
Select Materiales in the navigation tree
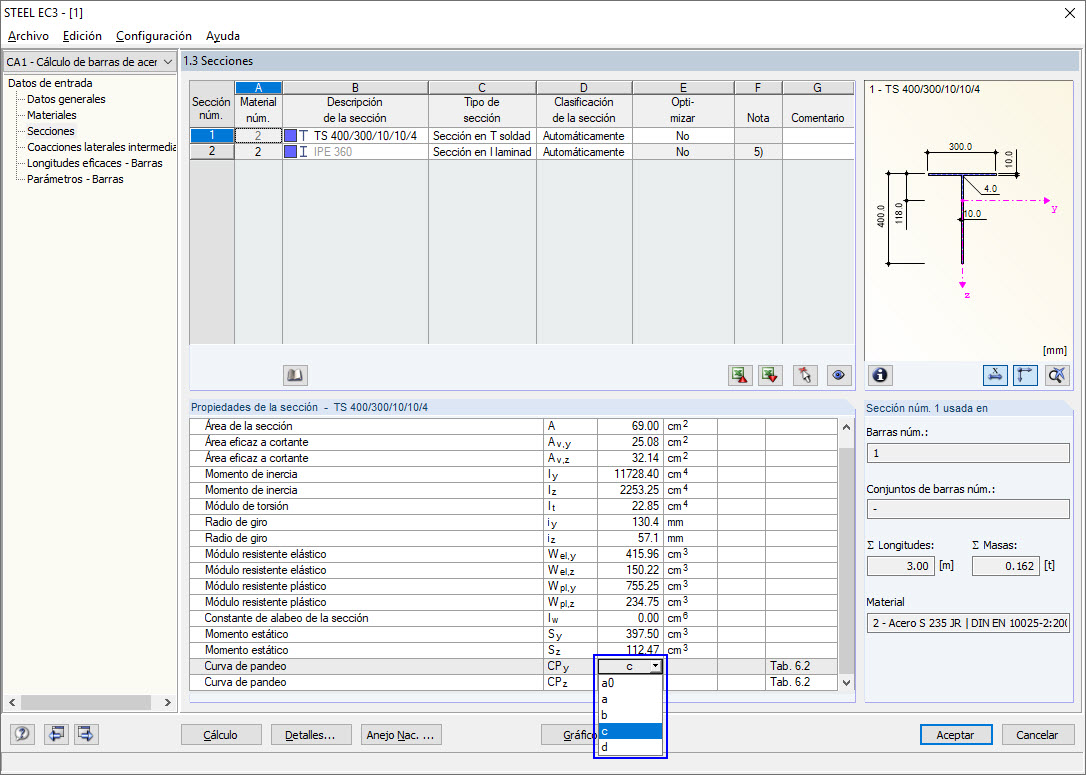click(52, 115)
